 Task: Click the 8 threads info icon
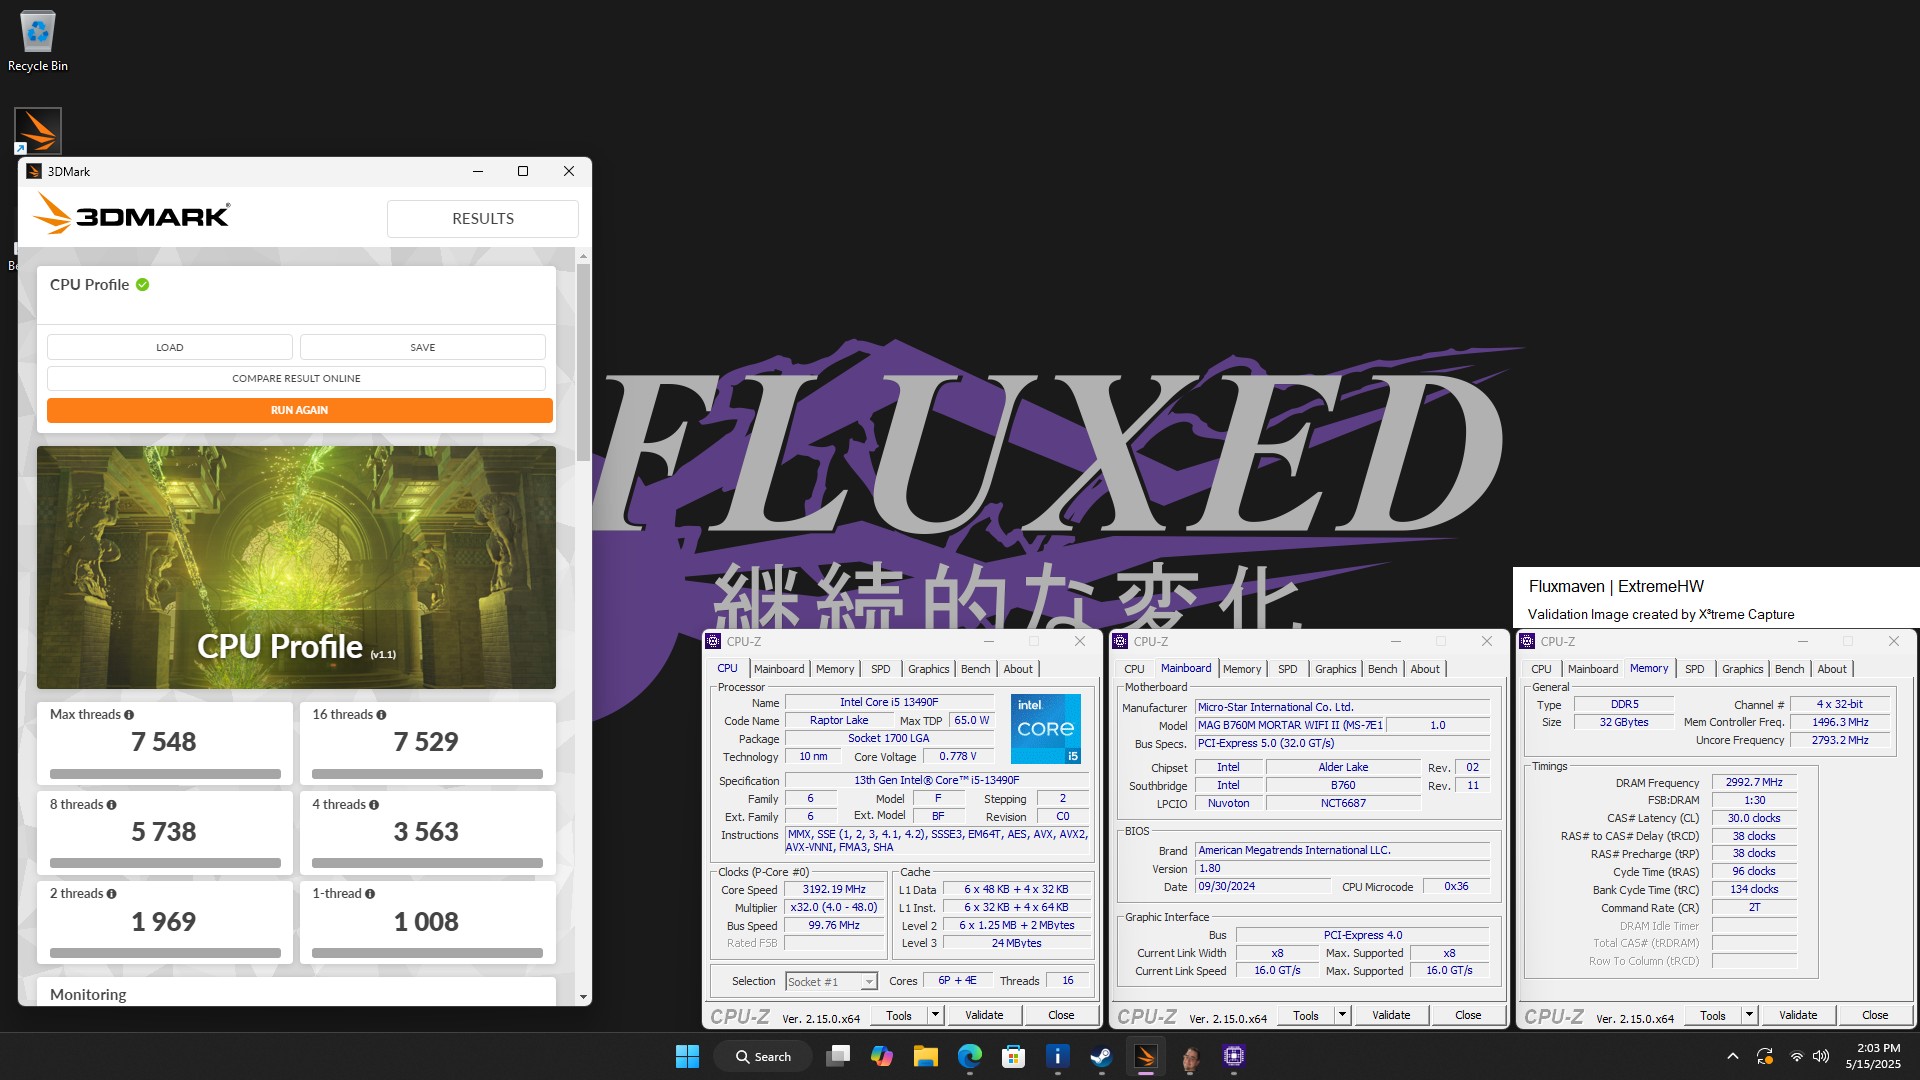111,805
